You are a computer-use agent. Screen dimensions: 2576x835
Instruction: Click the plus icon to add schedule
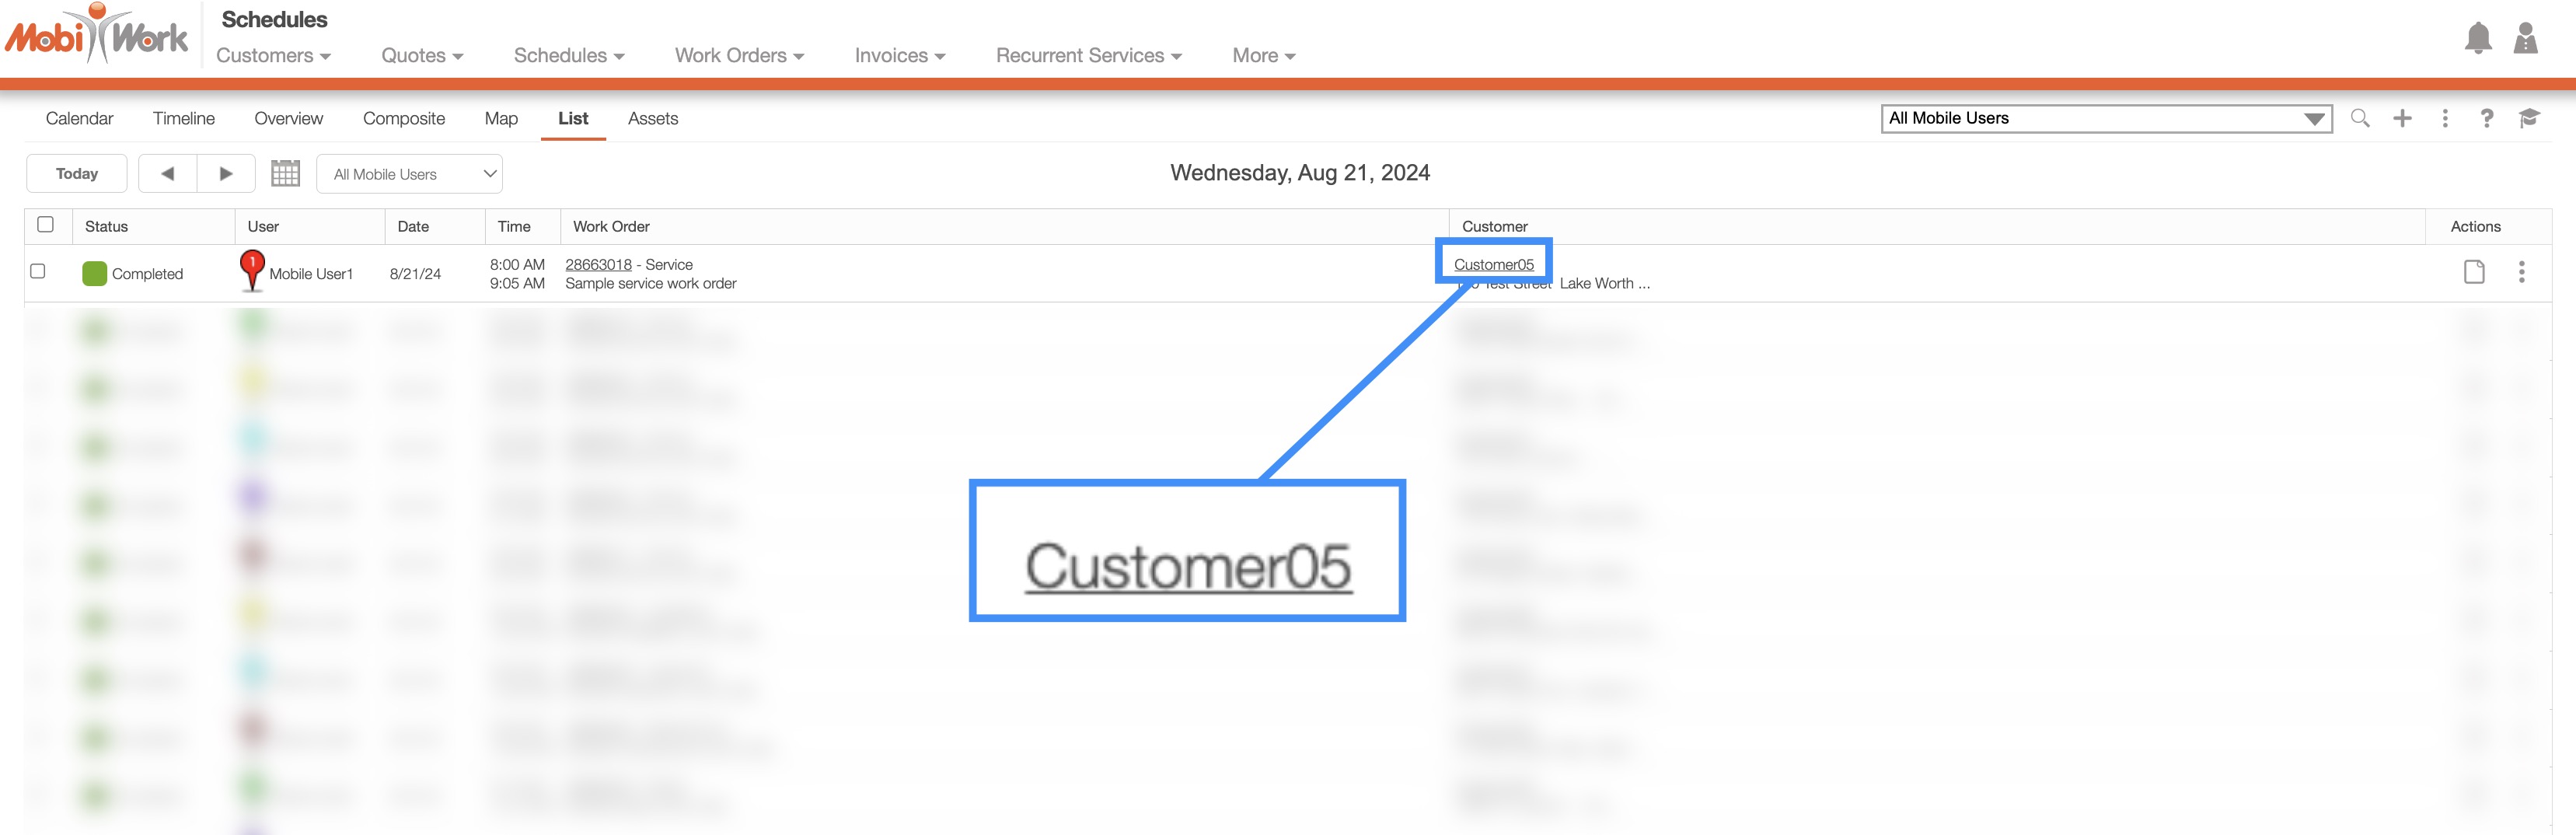pos(2402,119)
